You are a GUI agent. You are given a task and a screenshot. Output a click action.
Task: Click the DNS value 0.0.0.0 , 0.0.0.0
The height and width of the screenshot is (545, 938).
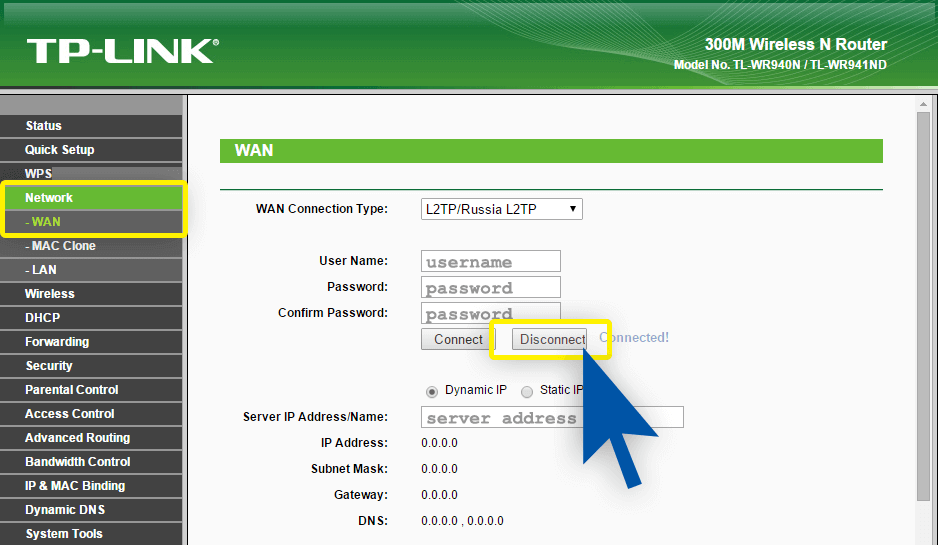(x=462, y=521)
